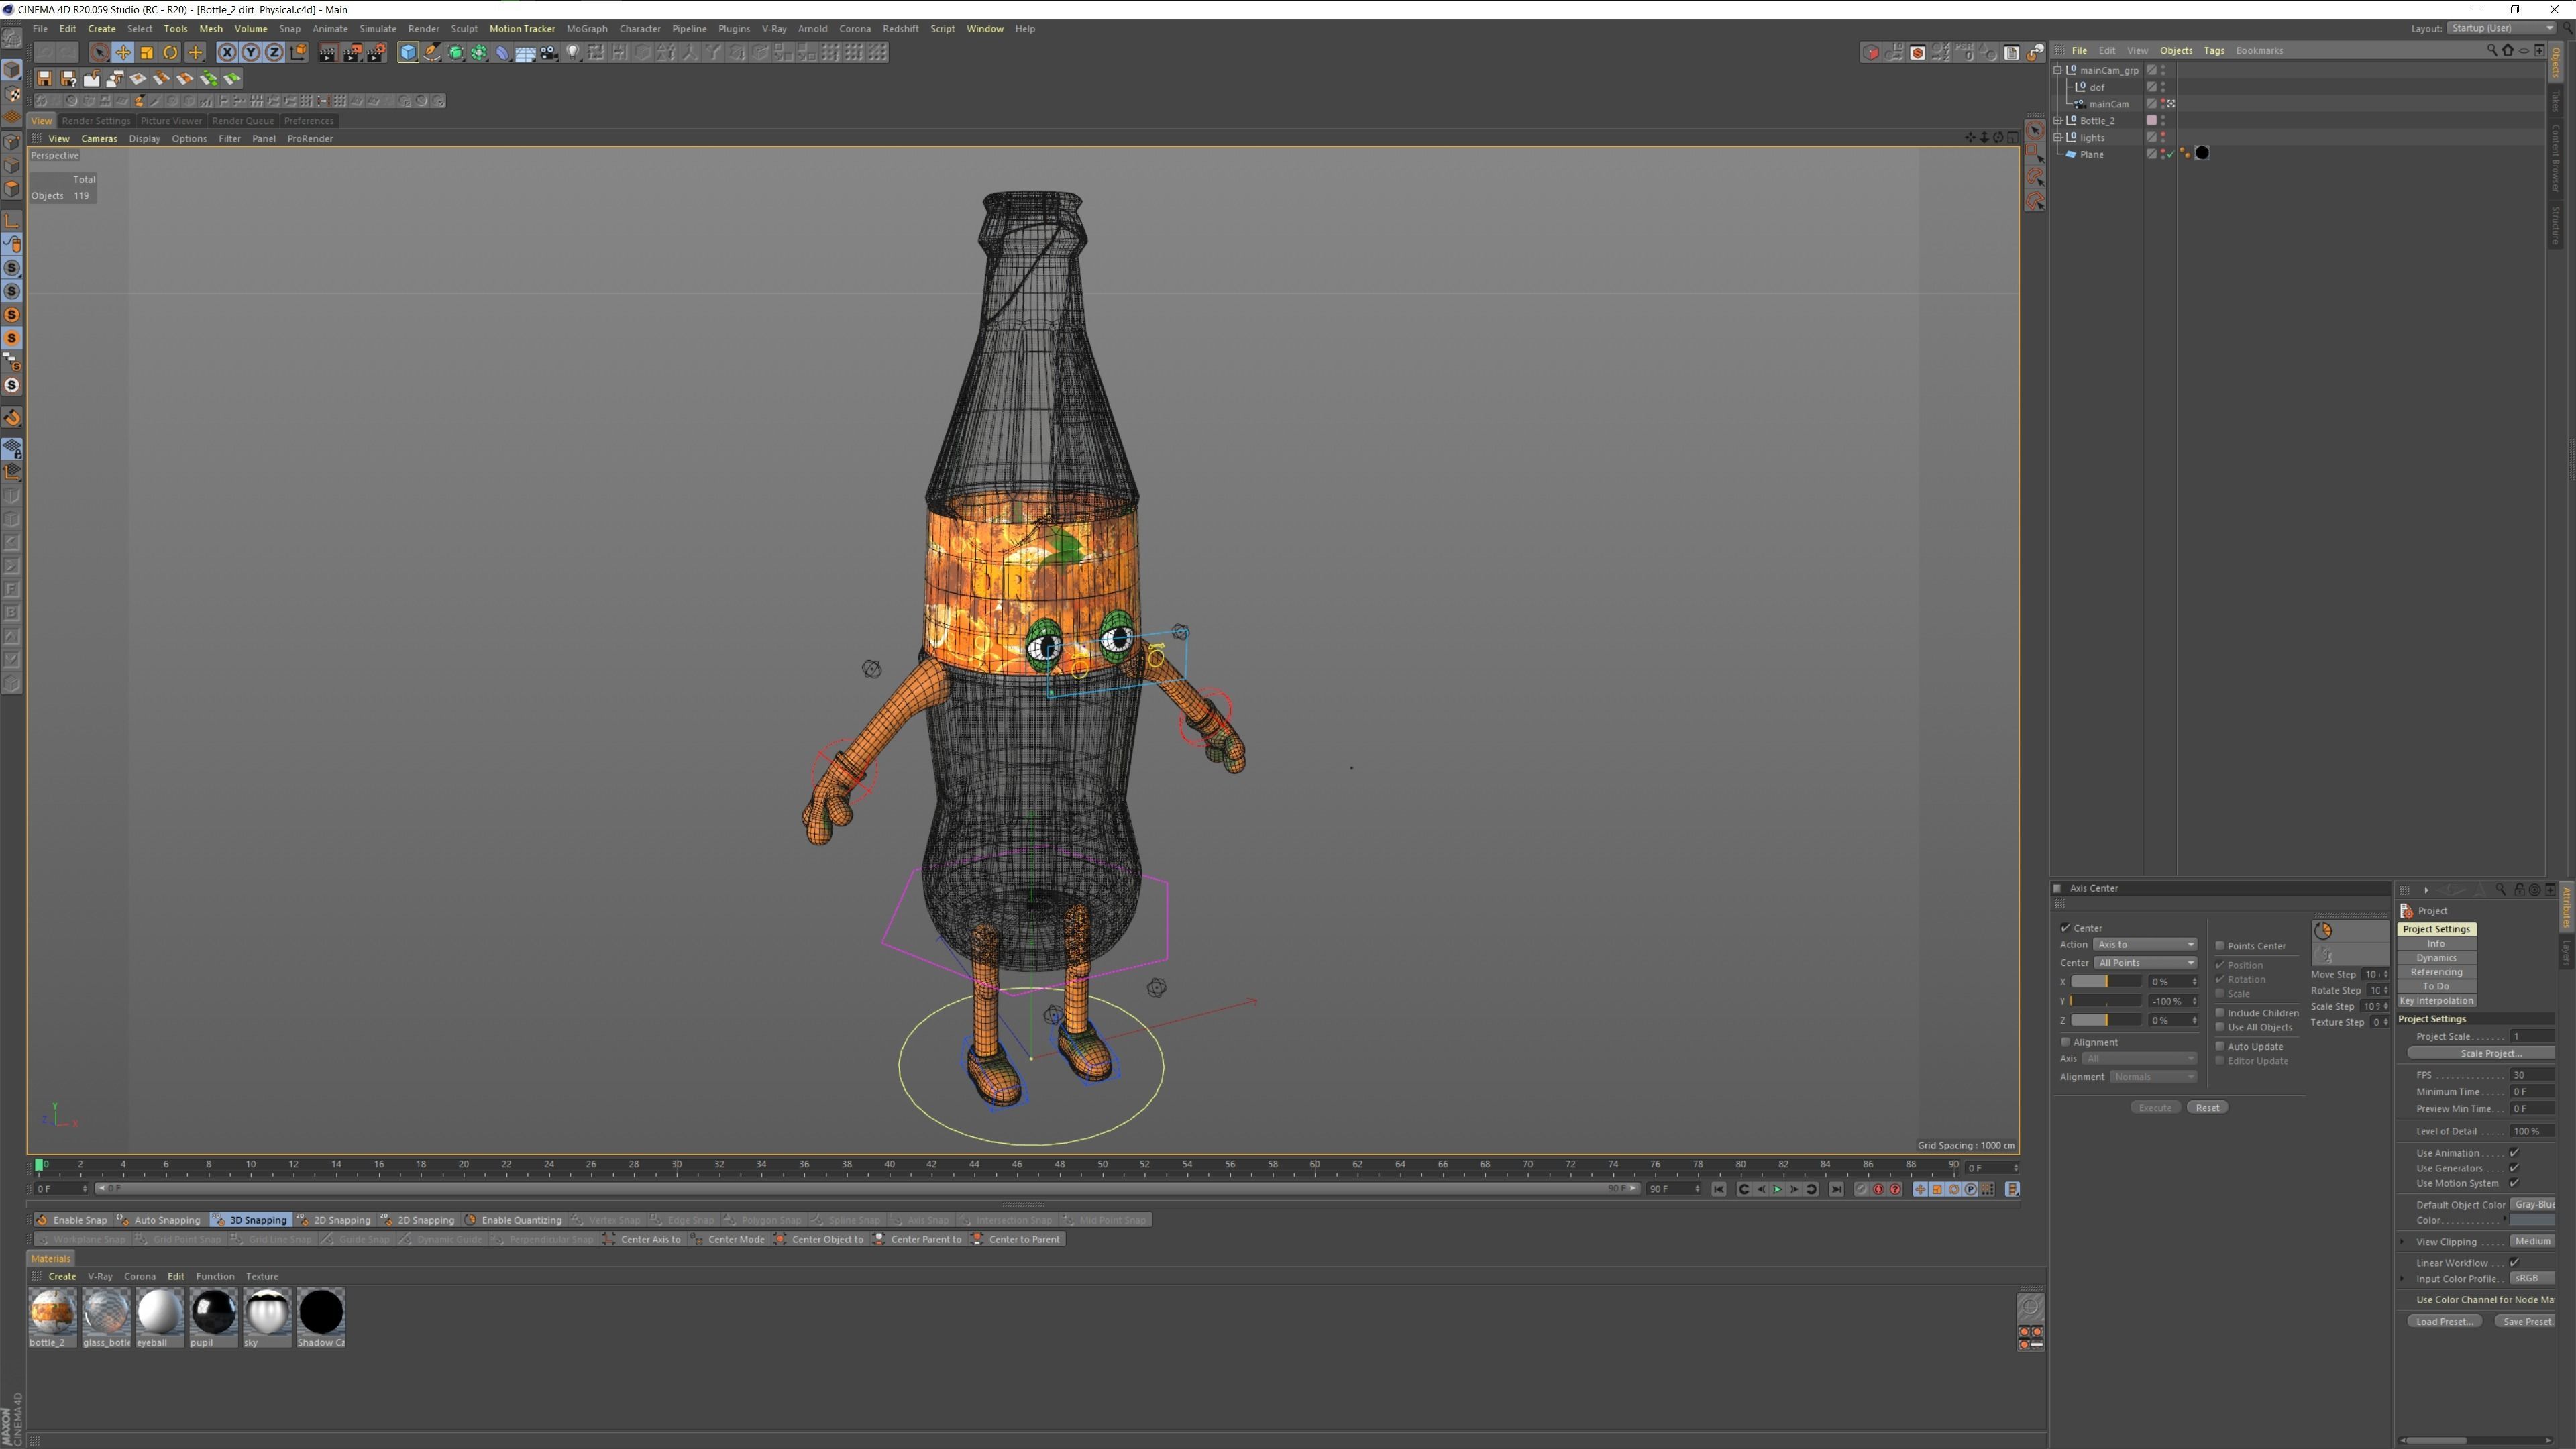Open the Input Color Profile sRGB dropdown
Image resolution: width=2576 pixels, height=1449 pixels.
pos(2533,1279)
